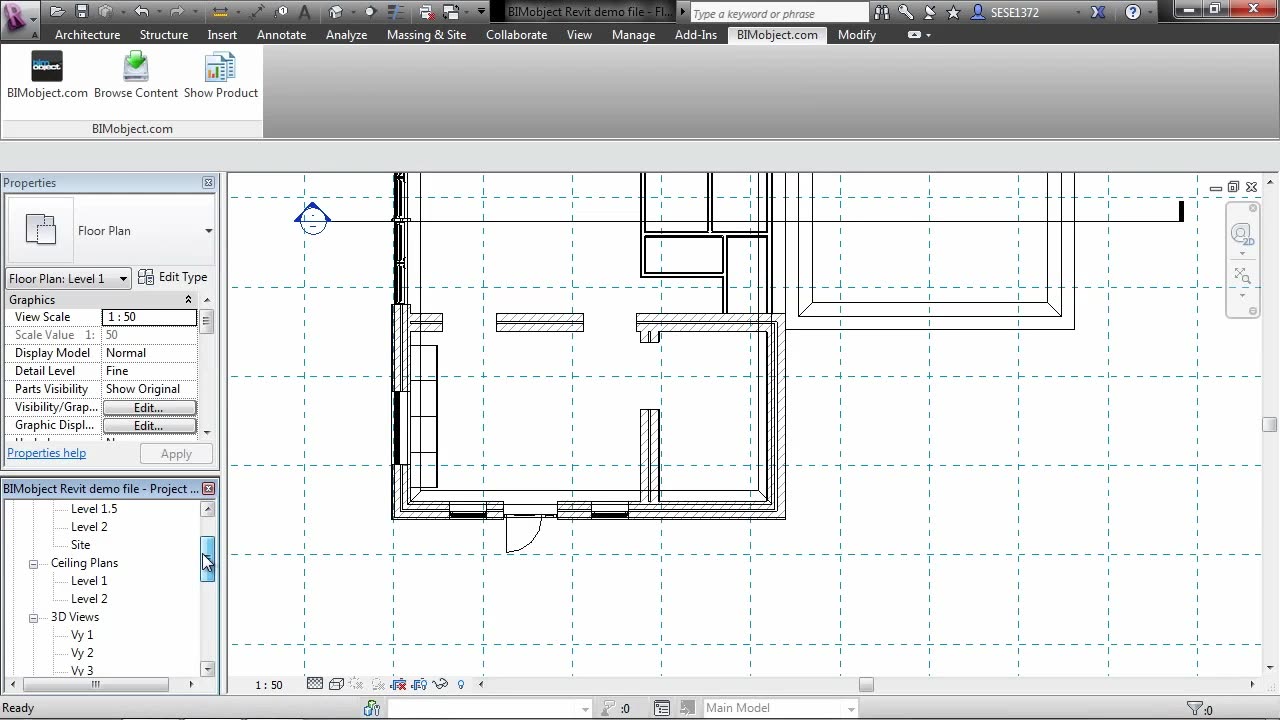Open the Annotate ribbon tab
The width and height of the screenshot is (1280, 720).
(282, 34)
